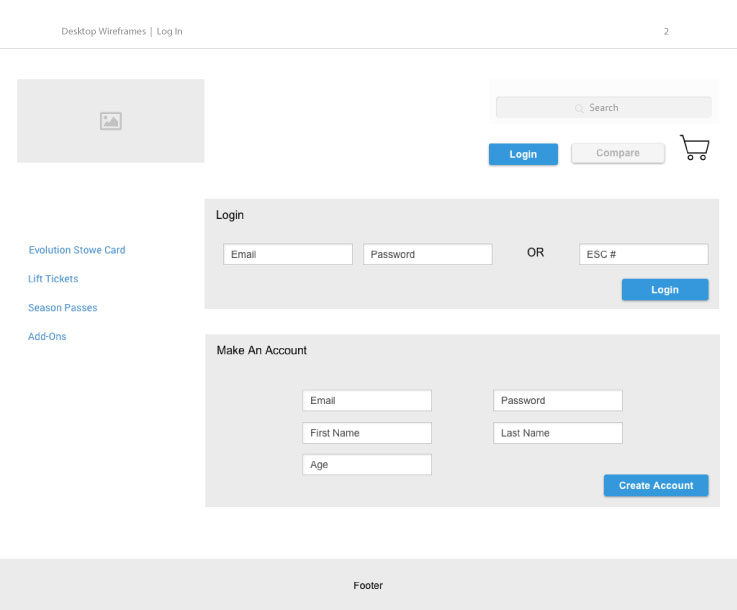Click the Age input field

coord(367,465)
